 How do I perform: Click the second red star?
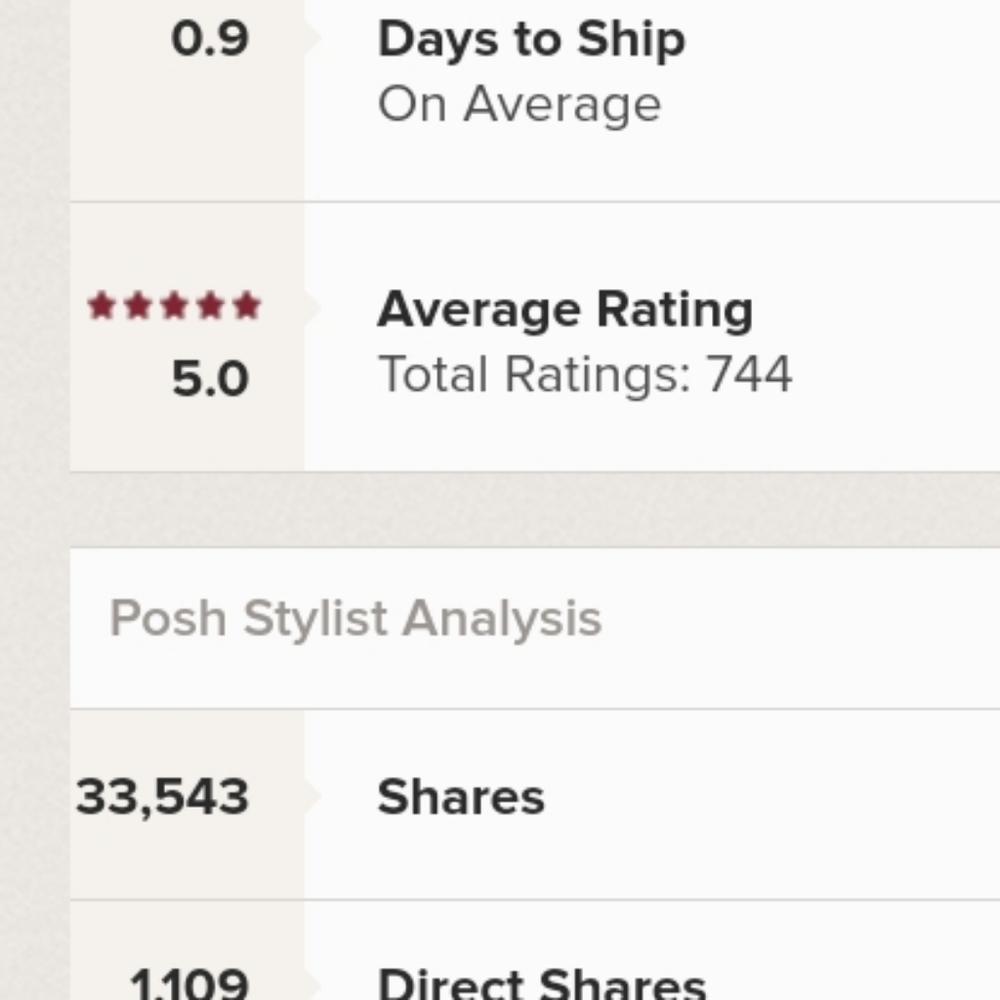138,305
